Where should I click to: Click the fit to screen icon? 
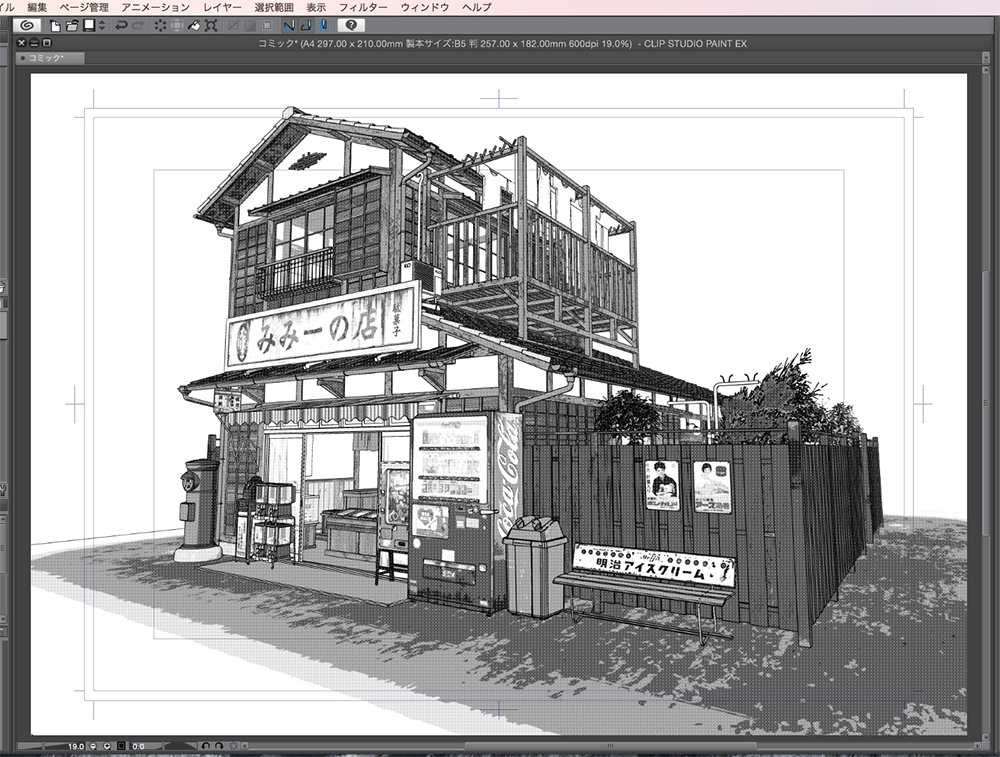pos(121,746)
